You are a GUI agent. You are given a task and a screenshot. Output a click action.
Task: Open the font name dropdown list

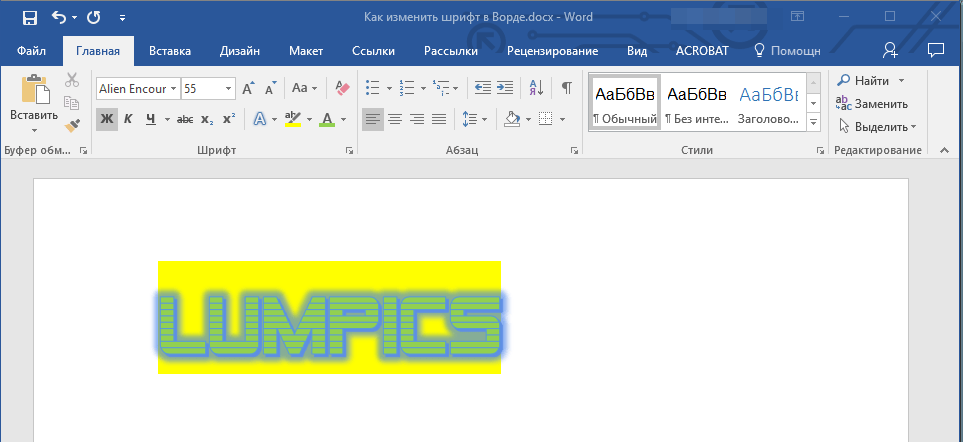tap(174, 88)
